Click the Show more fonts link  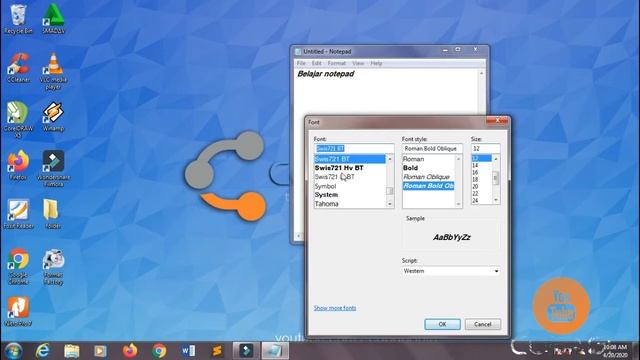(335, 308)
